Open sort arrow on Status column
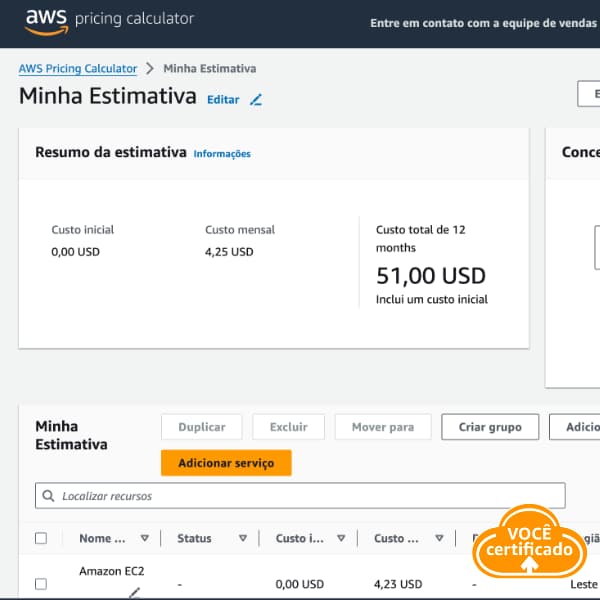 click(243, 538)
